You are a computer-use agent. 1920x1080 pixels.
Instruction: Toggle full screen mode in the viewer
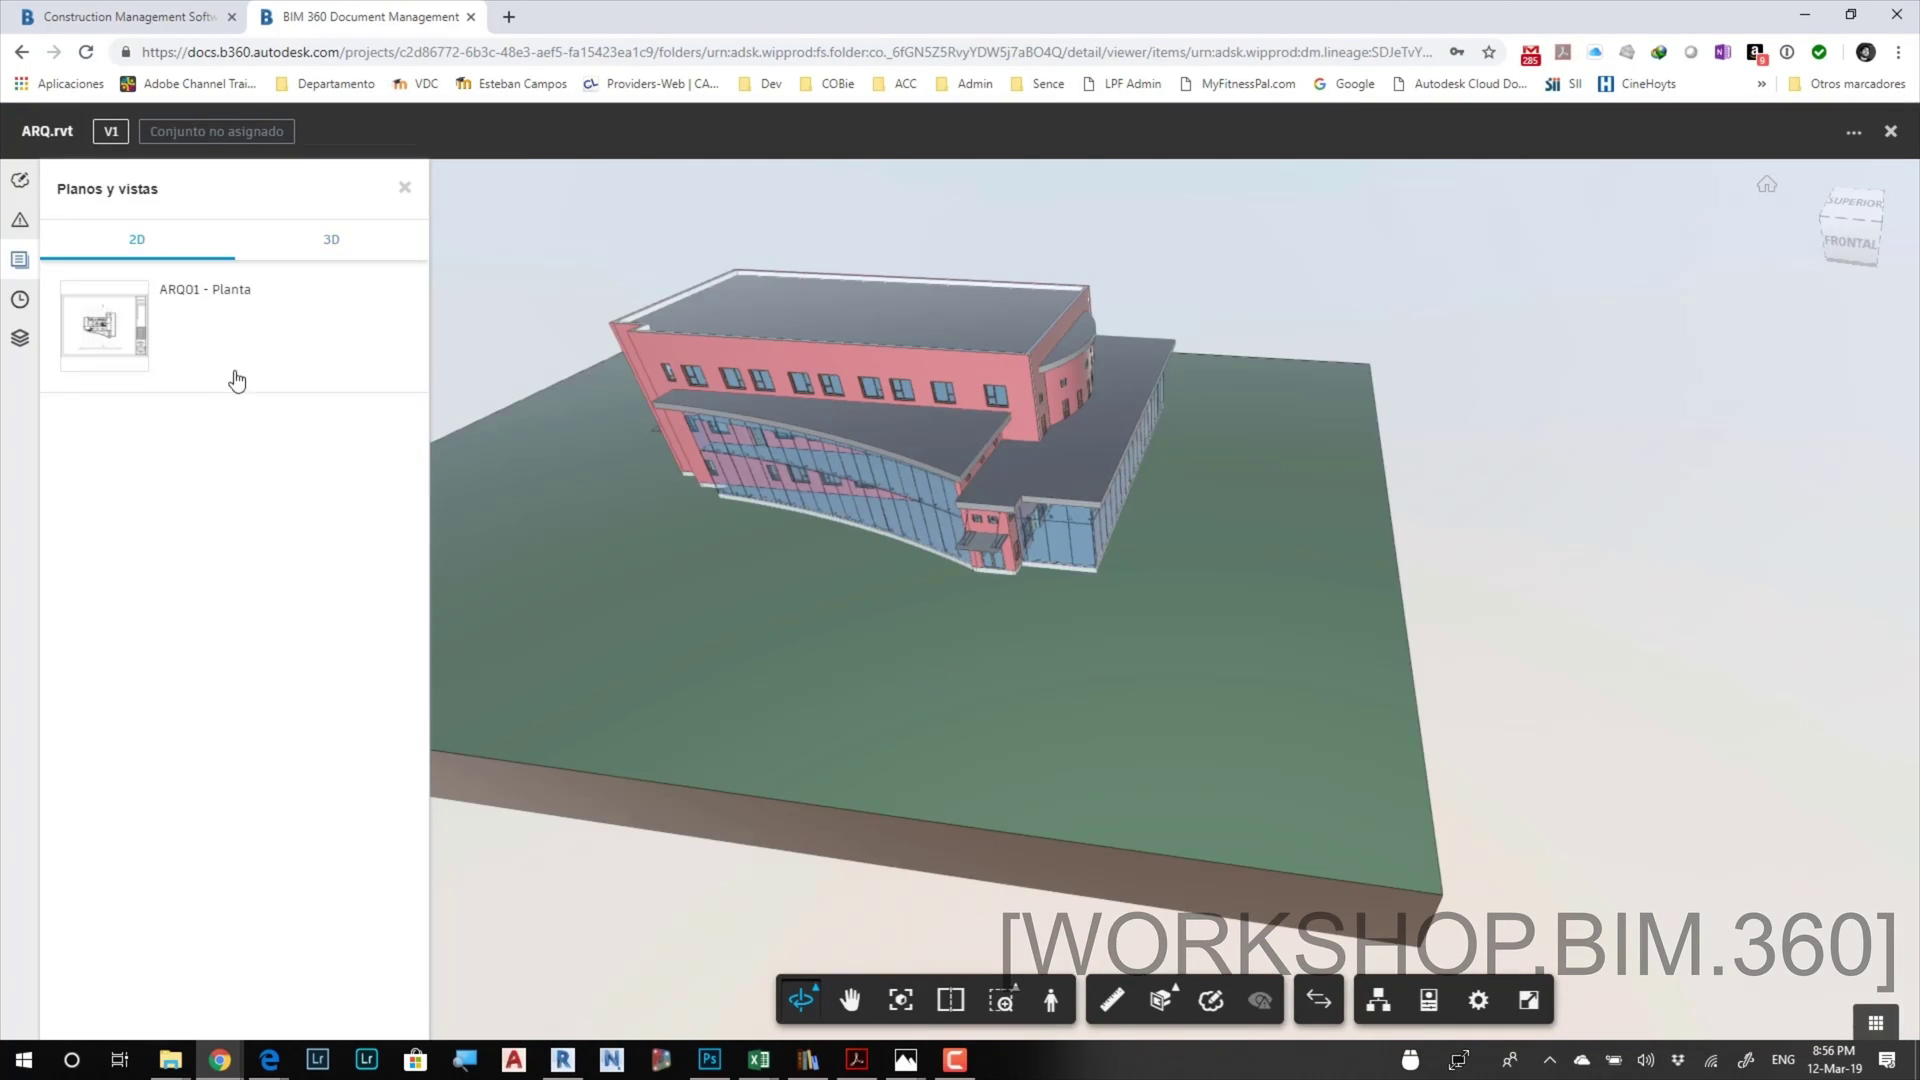[1528, 1000]
